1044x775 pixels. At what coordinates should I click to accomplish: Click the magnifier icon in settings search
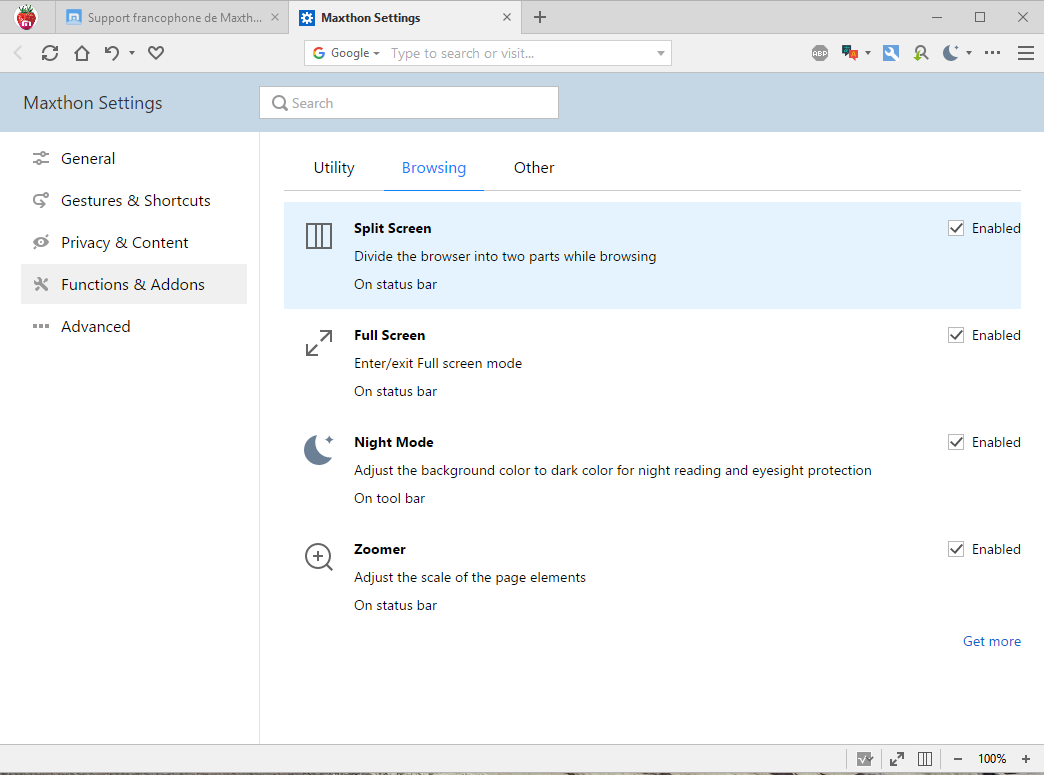click(x=280, y=103)
